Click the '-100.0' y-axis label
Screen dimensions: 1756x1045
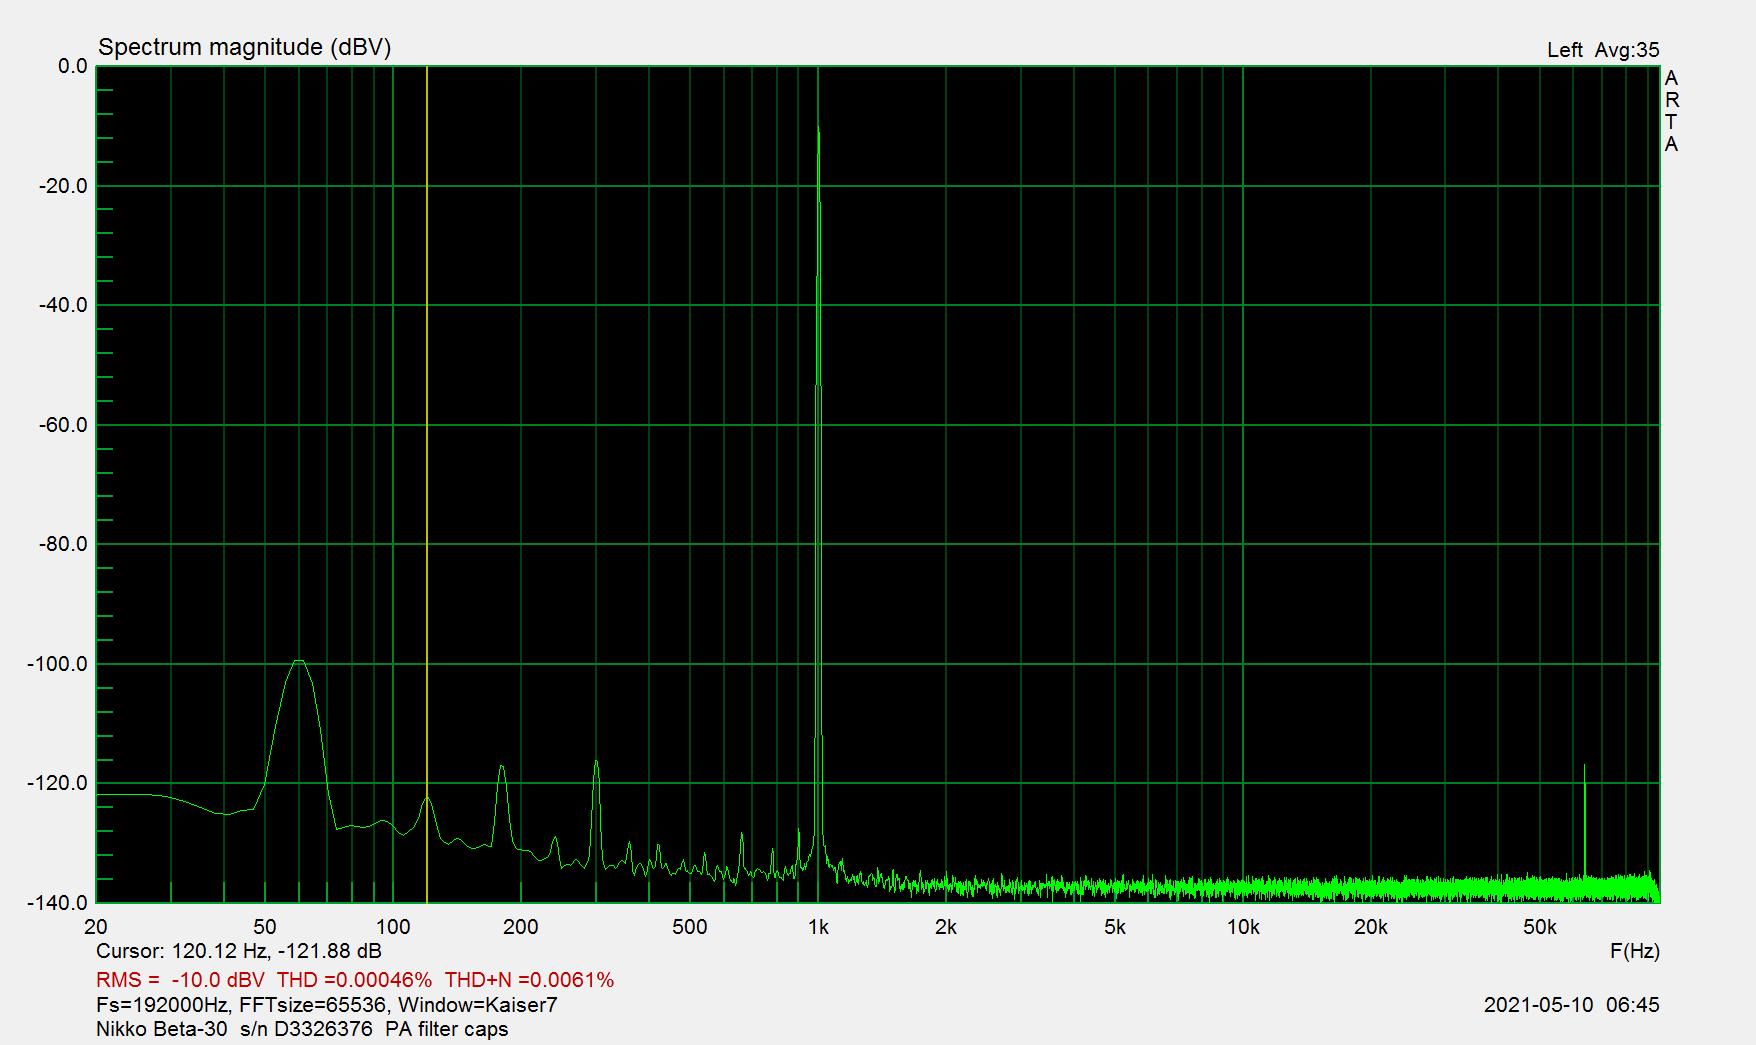coord(58,664)
